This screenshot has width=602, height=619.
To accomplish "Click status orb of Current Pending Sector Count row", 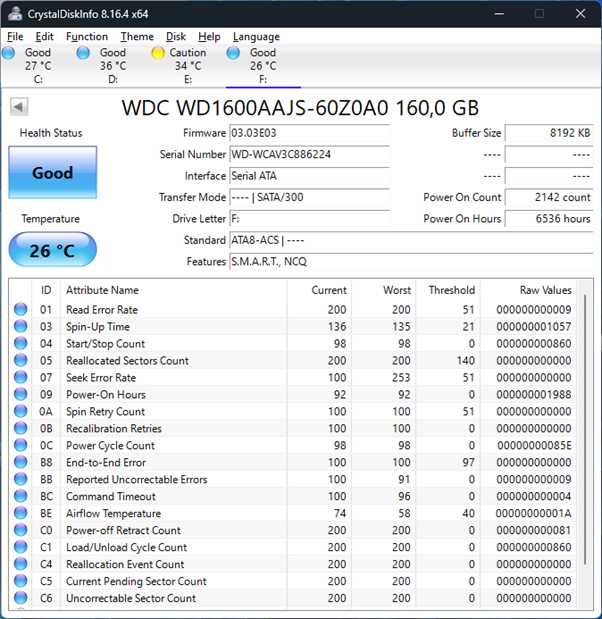I will click(x=21, y=581).
